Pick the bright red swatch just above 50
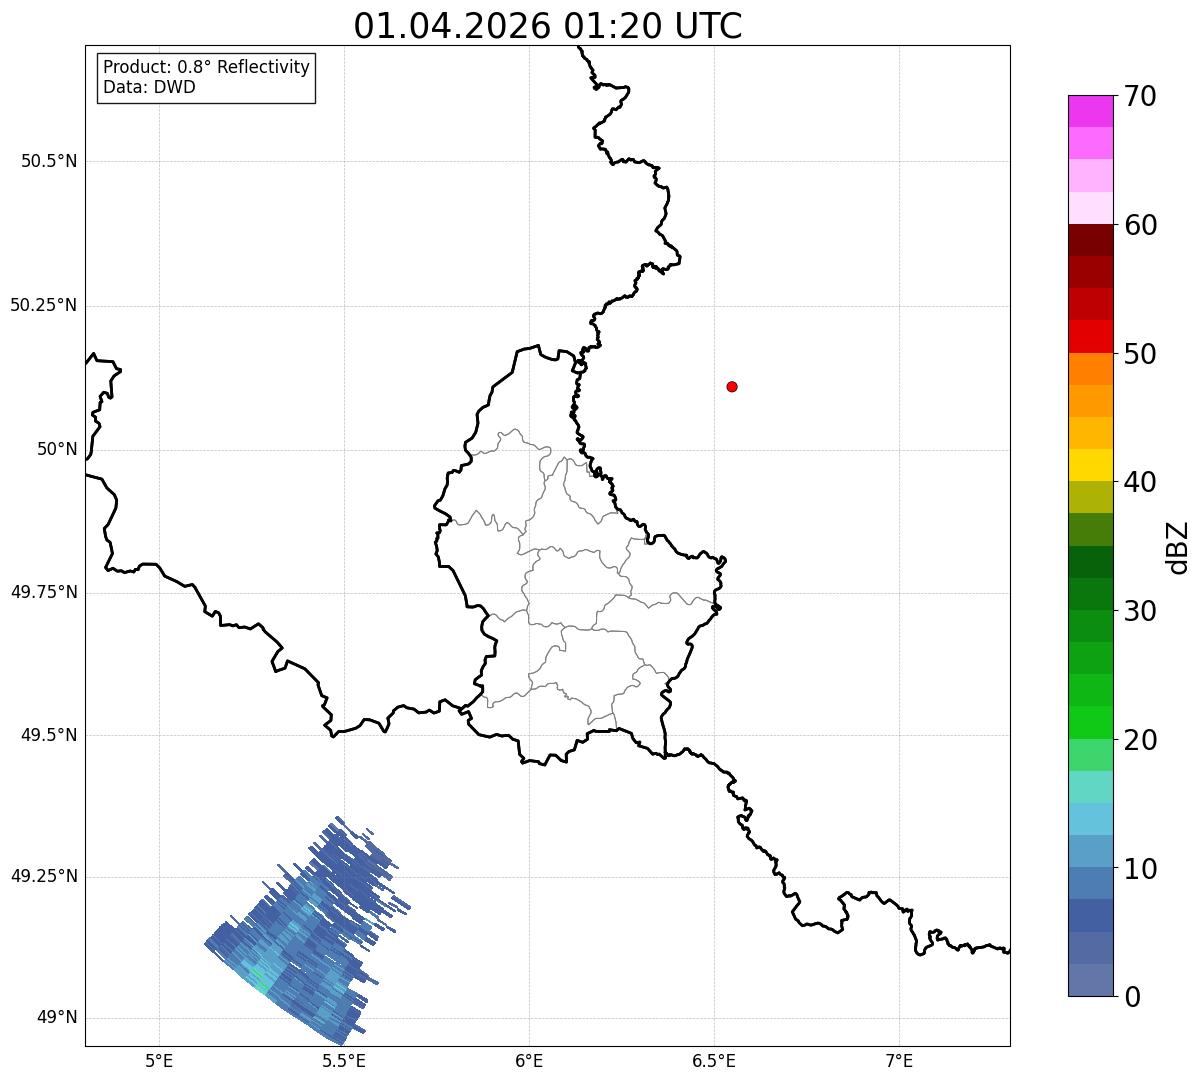The image size is (1202, 1081). click(1090, 336)
